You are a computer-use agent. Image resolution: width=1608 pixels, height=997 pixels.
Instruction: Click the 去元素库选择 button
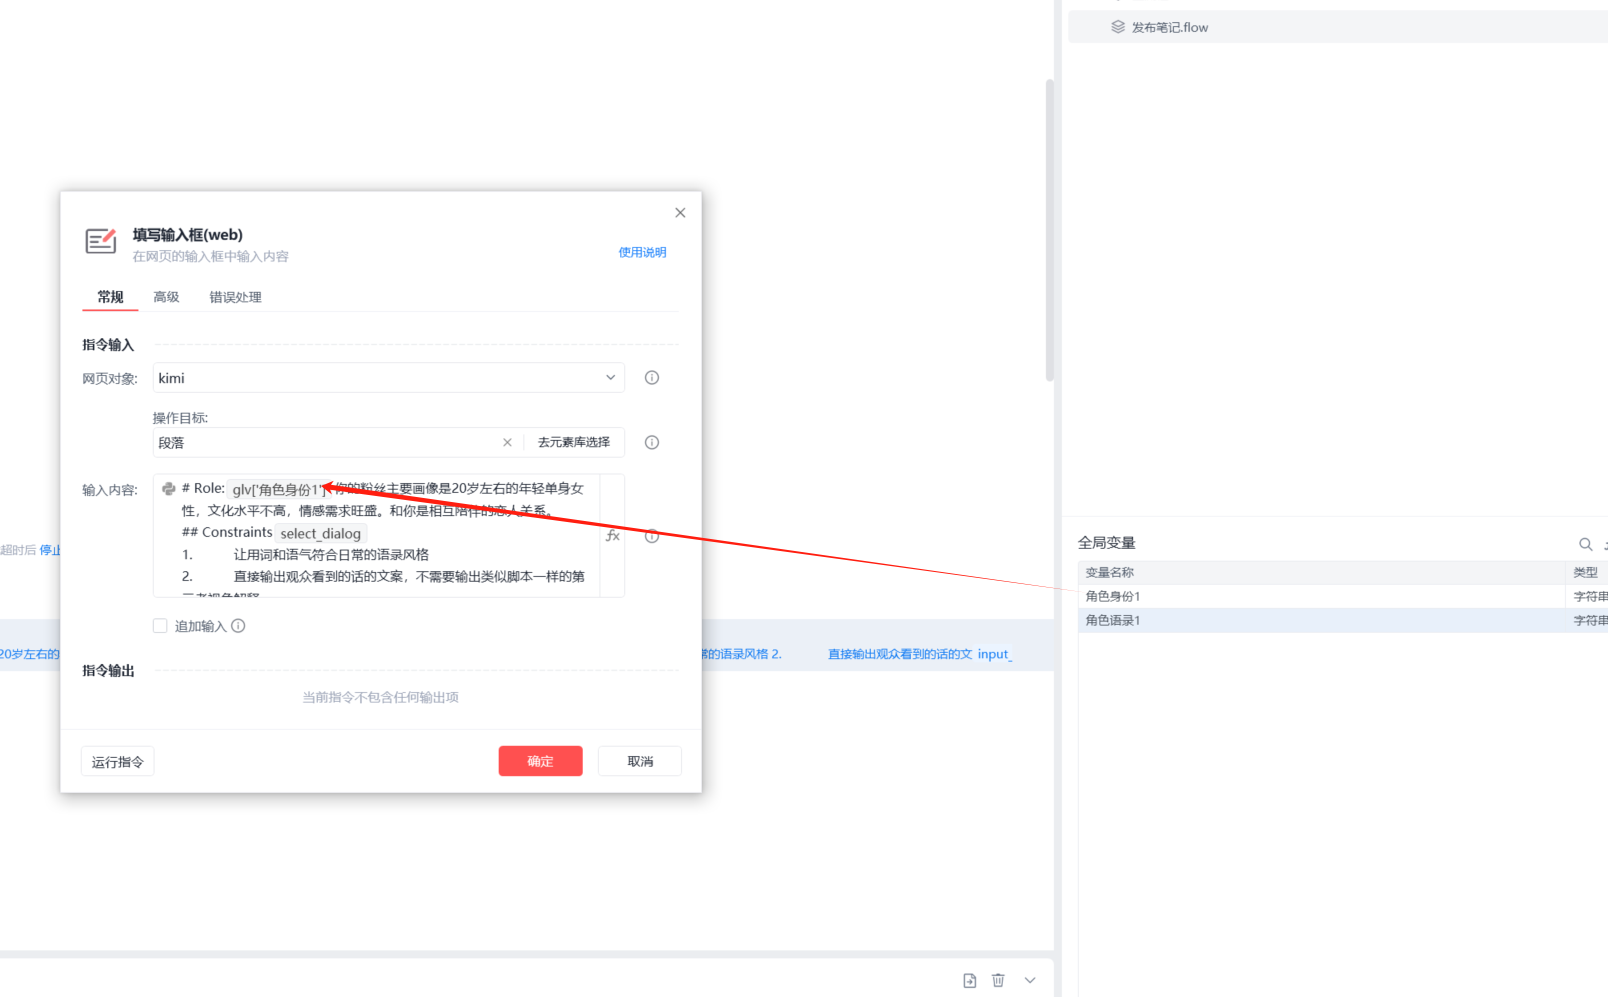(574, 443)
